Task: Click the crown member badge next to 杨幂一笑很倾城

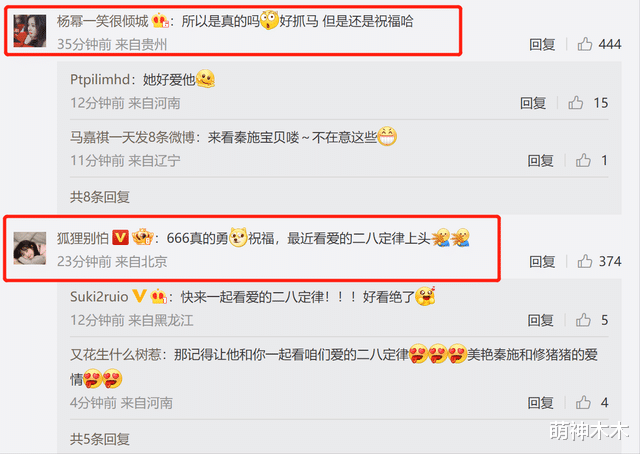Action: tap(160, 20)
